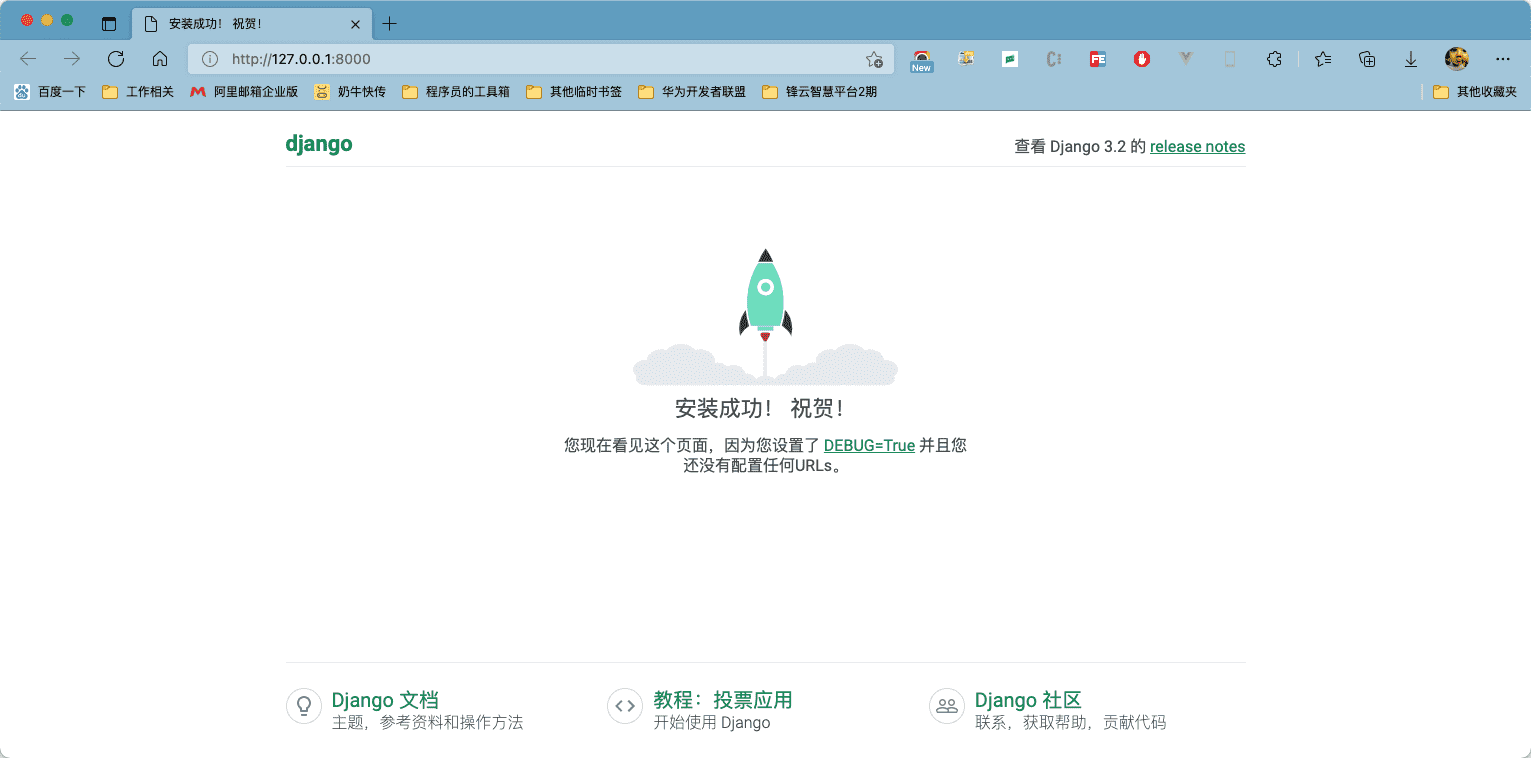Open a new tab with plus button
The height and width of the screenshot is (758, 1531).
point(389,24)
